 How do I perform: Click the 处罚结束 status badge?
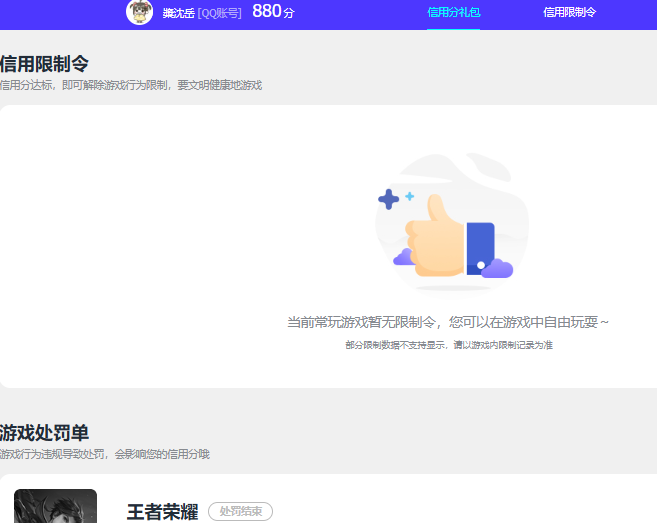[x=241, y=511]
